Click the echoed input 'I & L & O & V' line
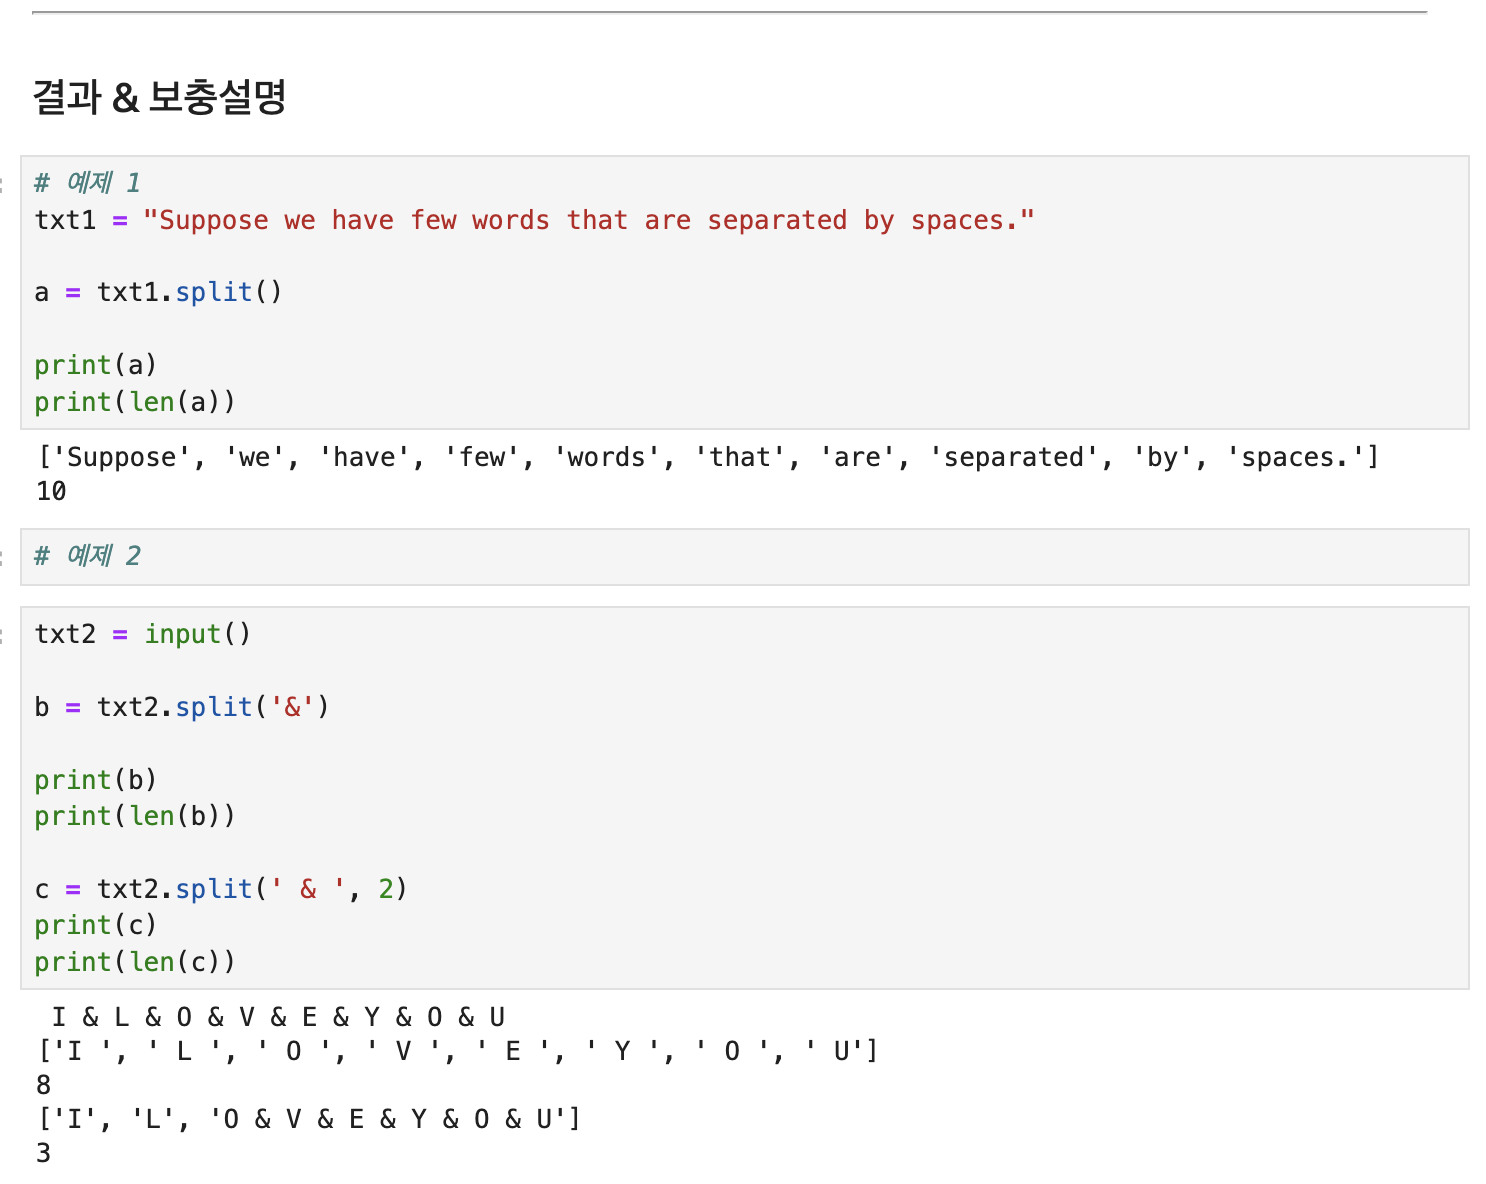Screen dimensions: 1486x1184 pyautogui.click(x=278, y=1017)
